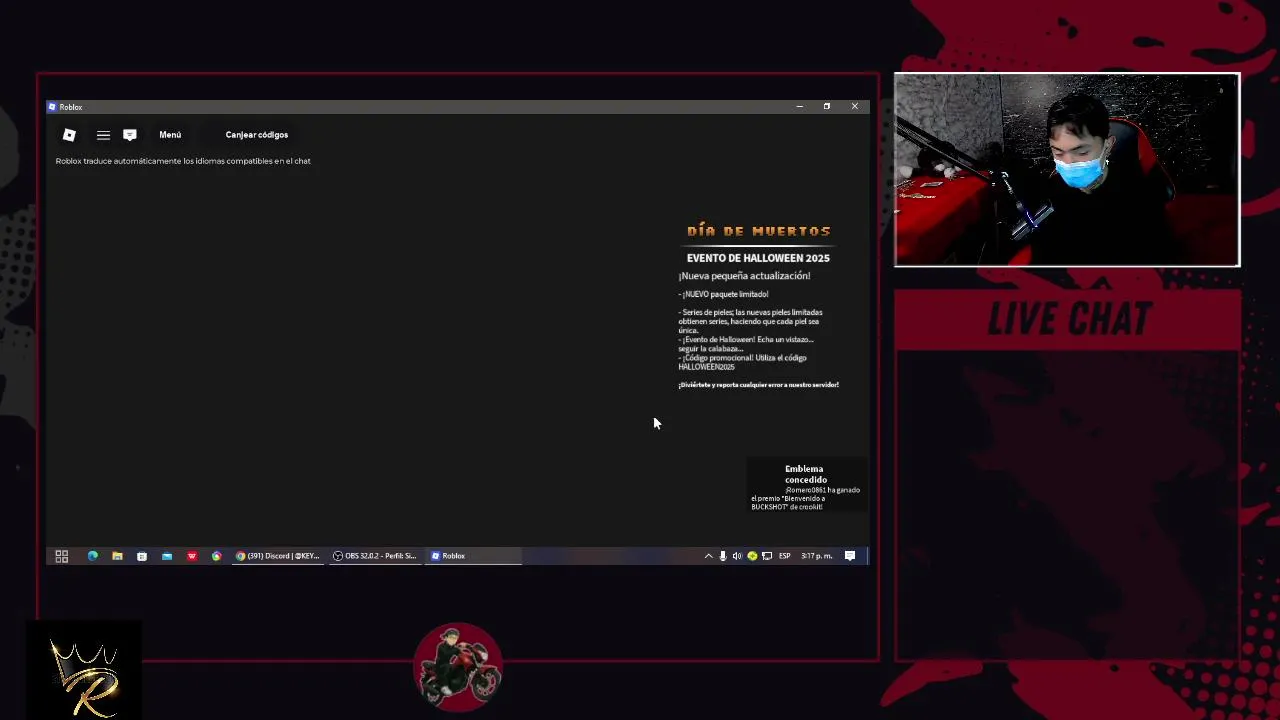Expand the hidden system tray icons

(708, 556)
